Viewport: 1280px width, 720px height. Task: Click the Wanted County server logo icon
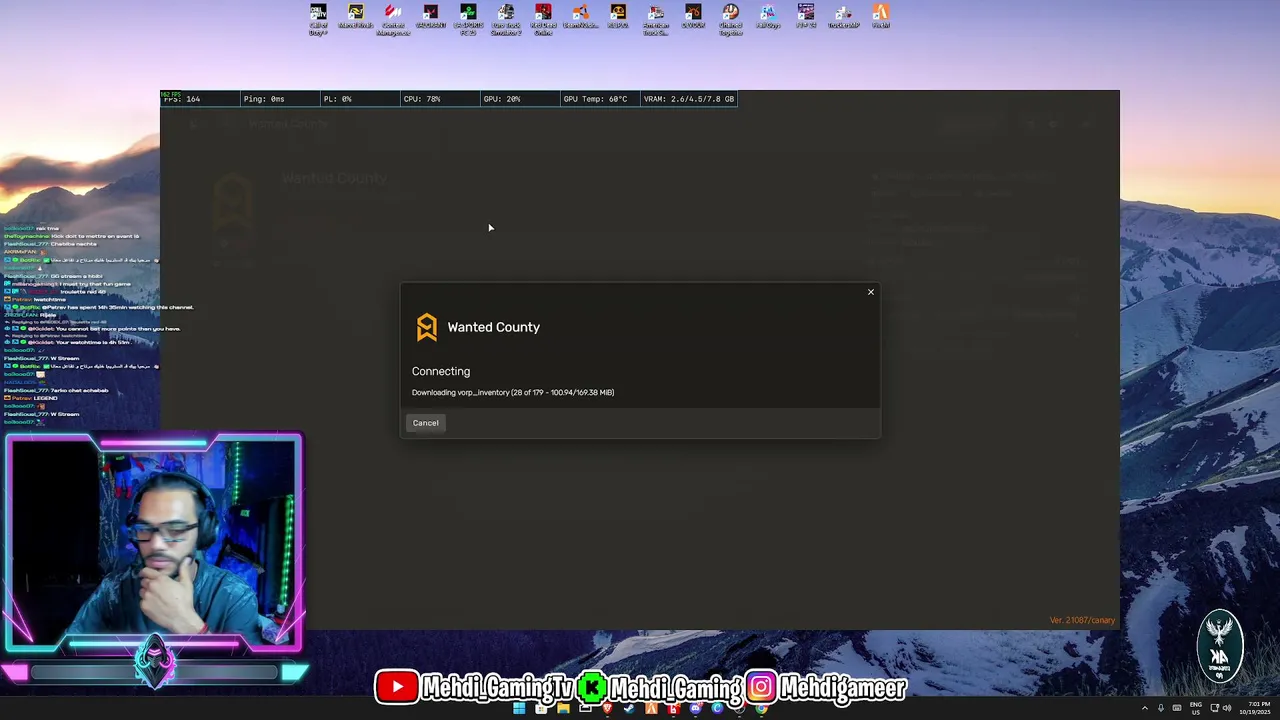click(427, 327)
